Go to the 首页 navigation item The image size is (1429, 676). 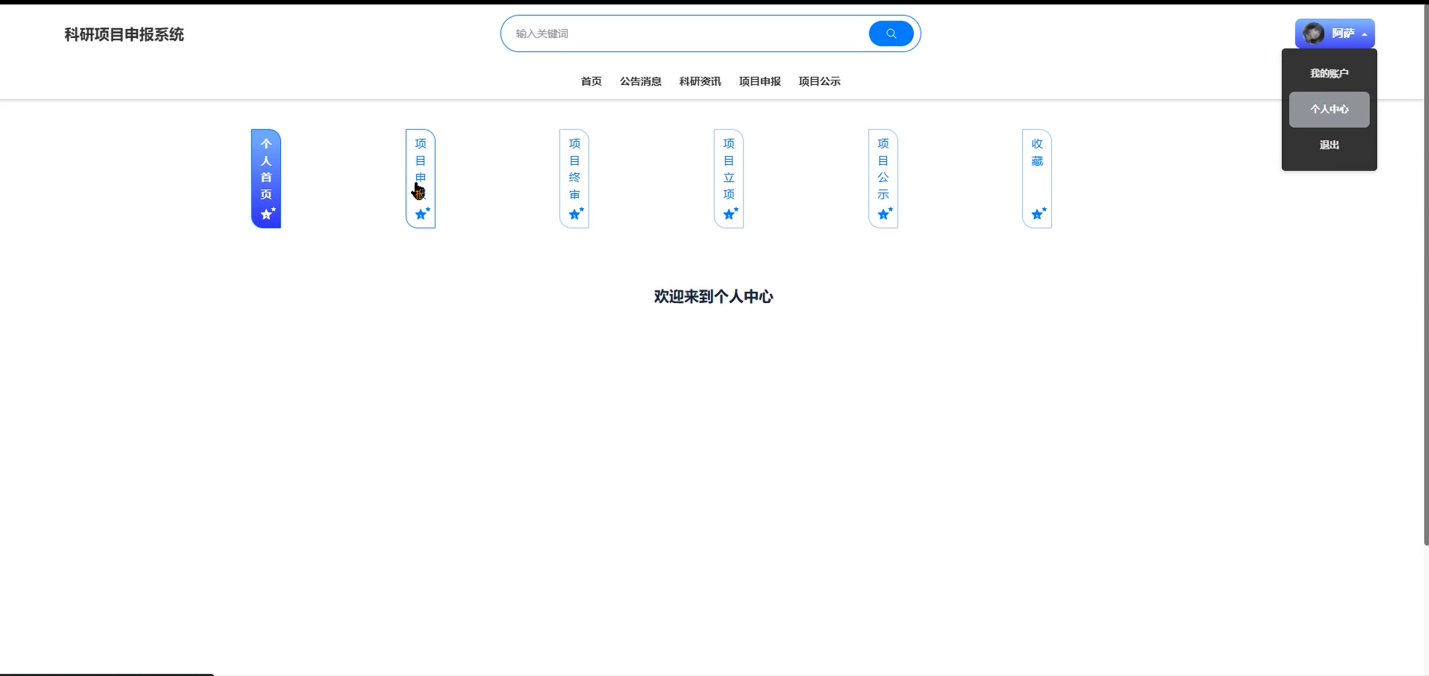591,82
